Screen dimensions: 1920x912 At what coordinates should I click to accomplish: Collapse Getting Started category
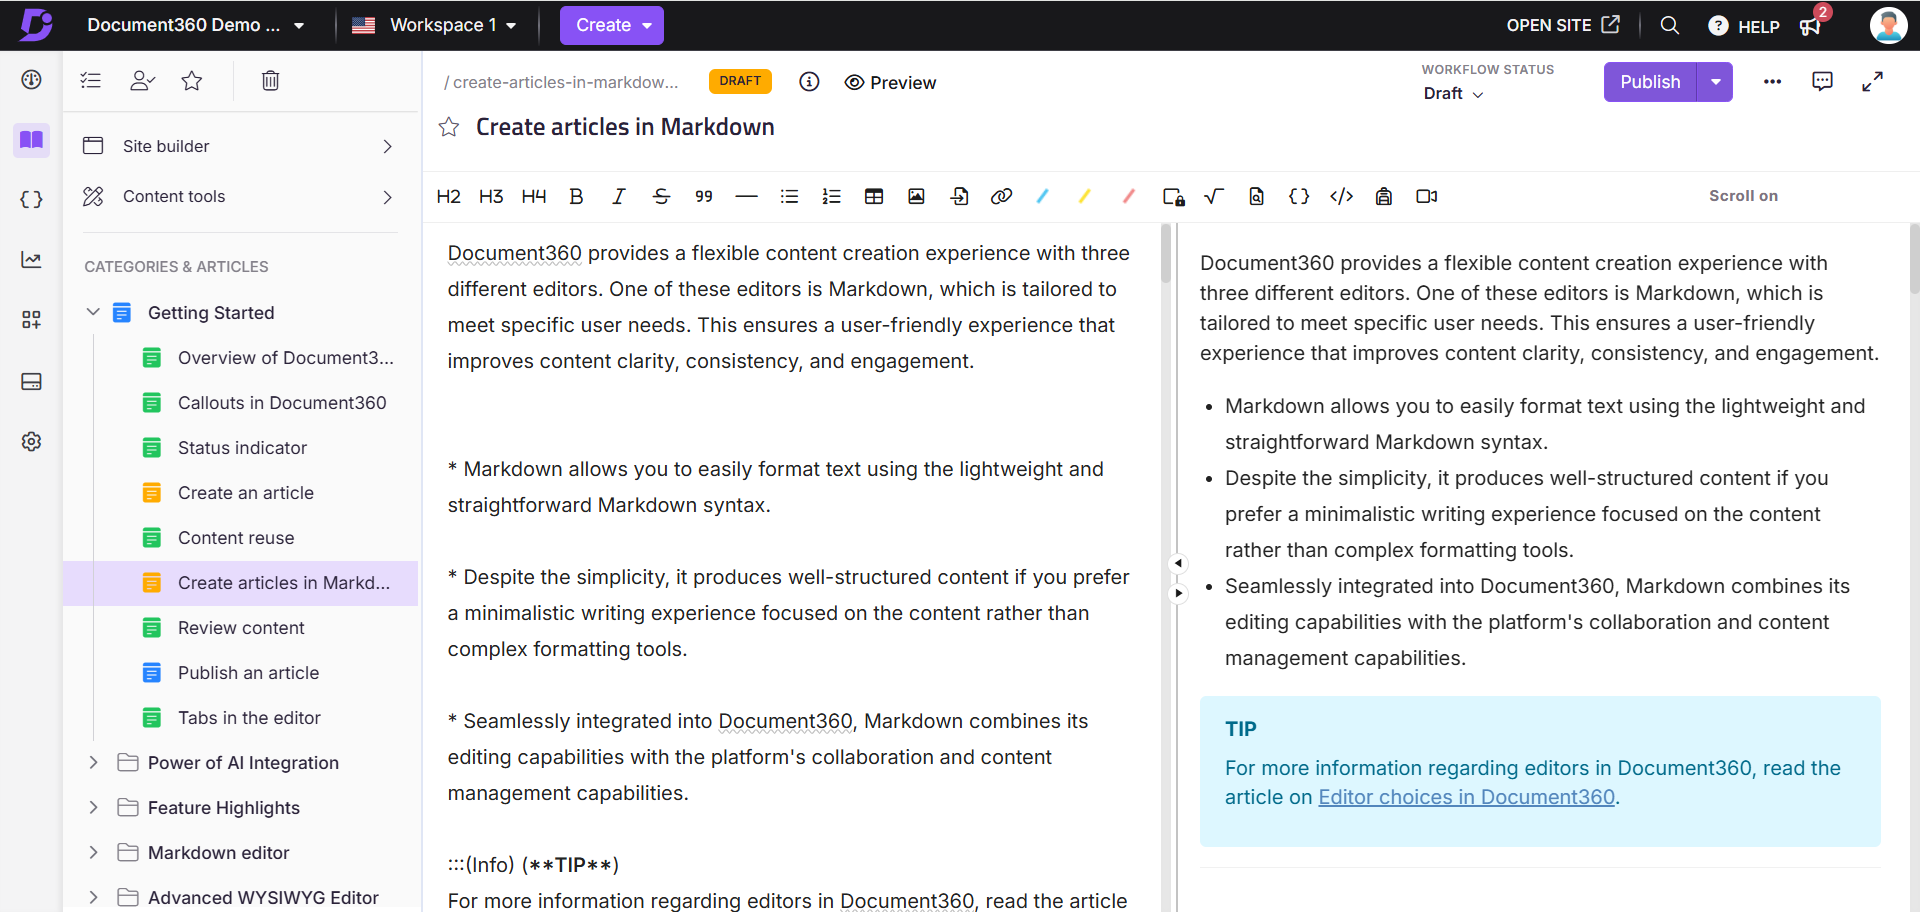(x=93, y=312)
